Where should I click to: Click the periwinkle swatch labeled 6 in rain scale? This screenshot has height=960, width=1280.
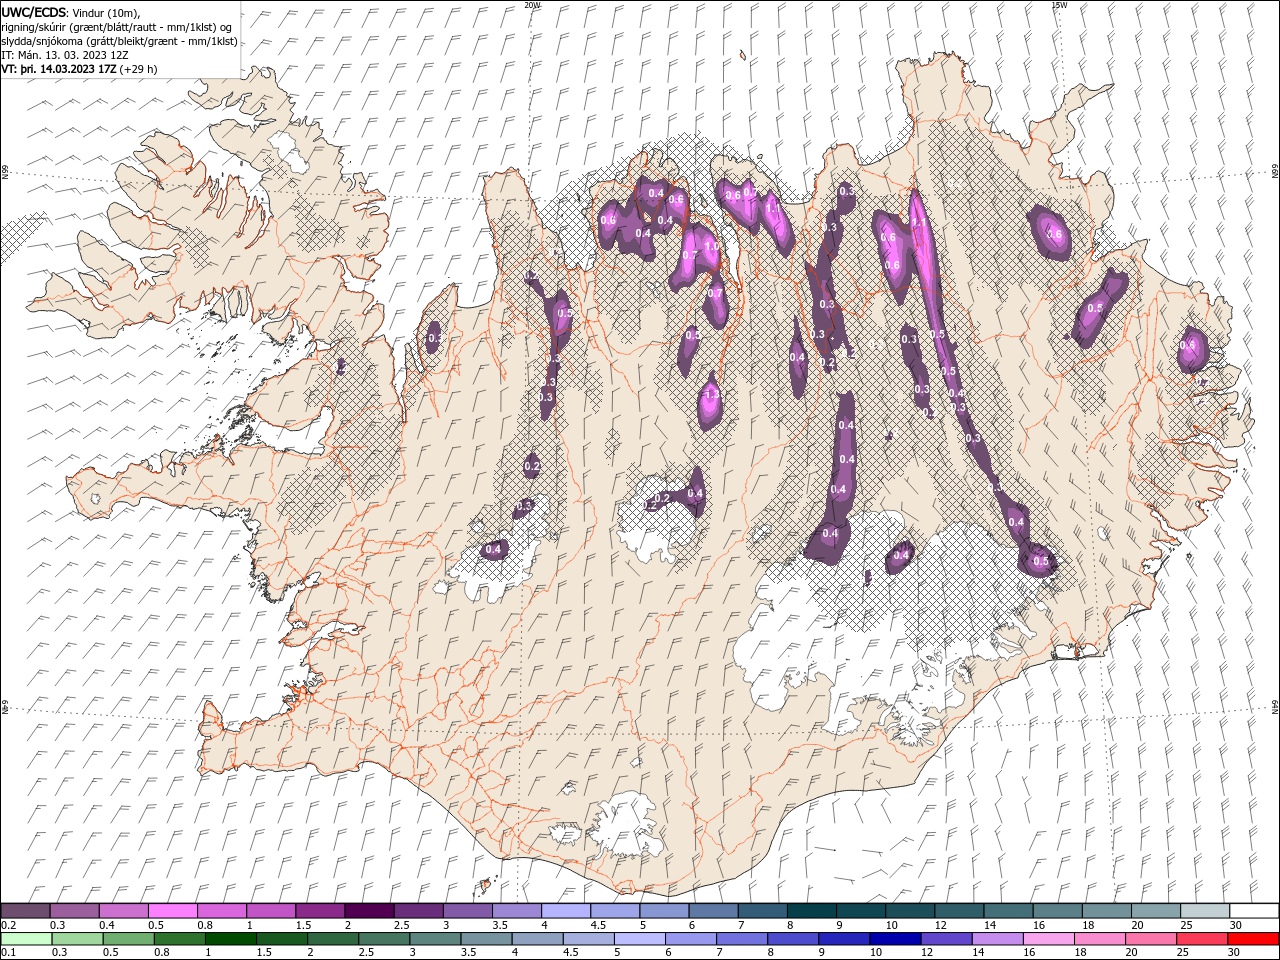click(x=690, y=939)
